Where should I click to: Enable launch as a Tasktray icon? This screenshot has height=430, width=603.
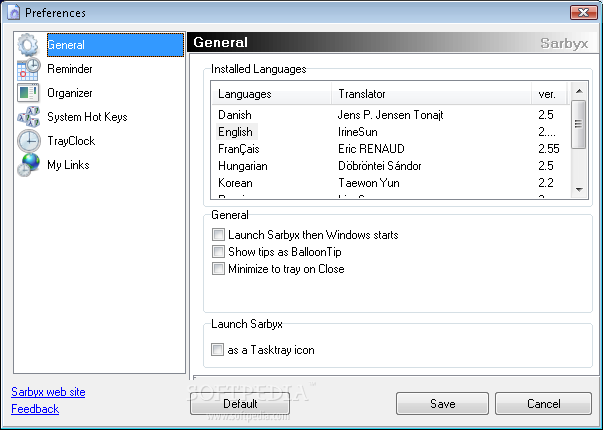pos(217,350)
